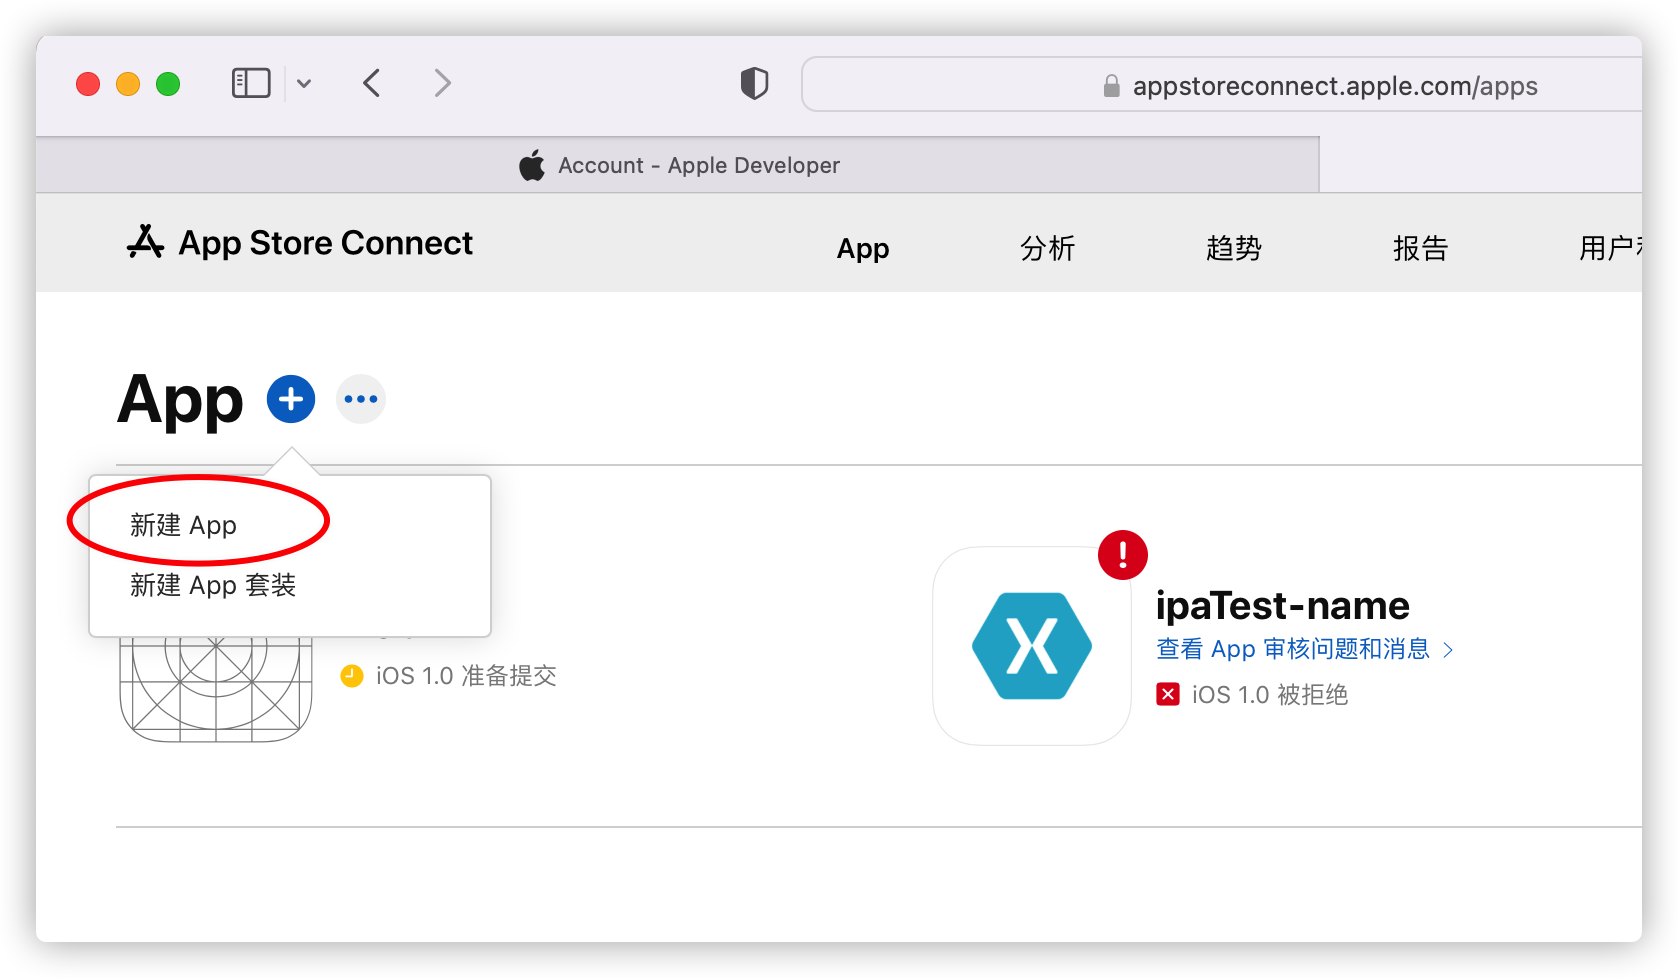Click the green fullscreen window button
The width and height of the screenshot is (1678, 978).
coord(168,84)
